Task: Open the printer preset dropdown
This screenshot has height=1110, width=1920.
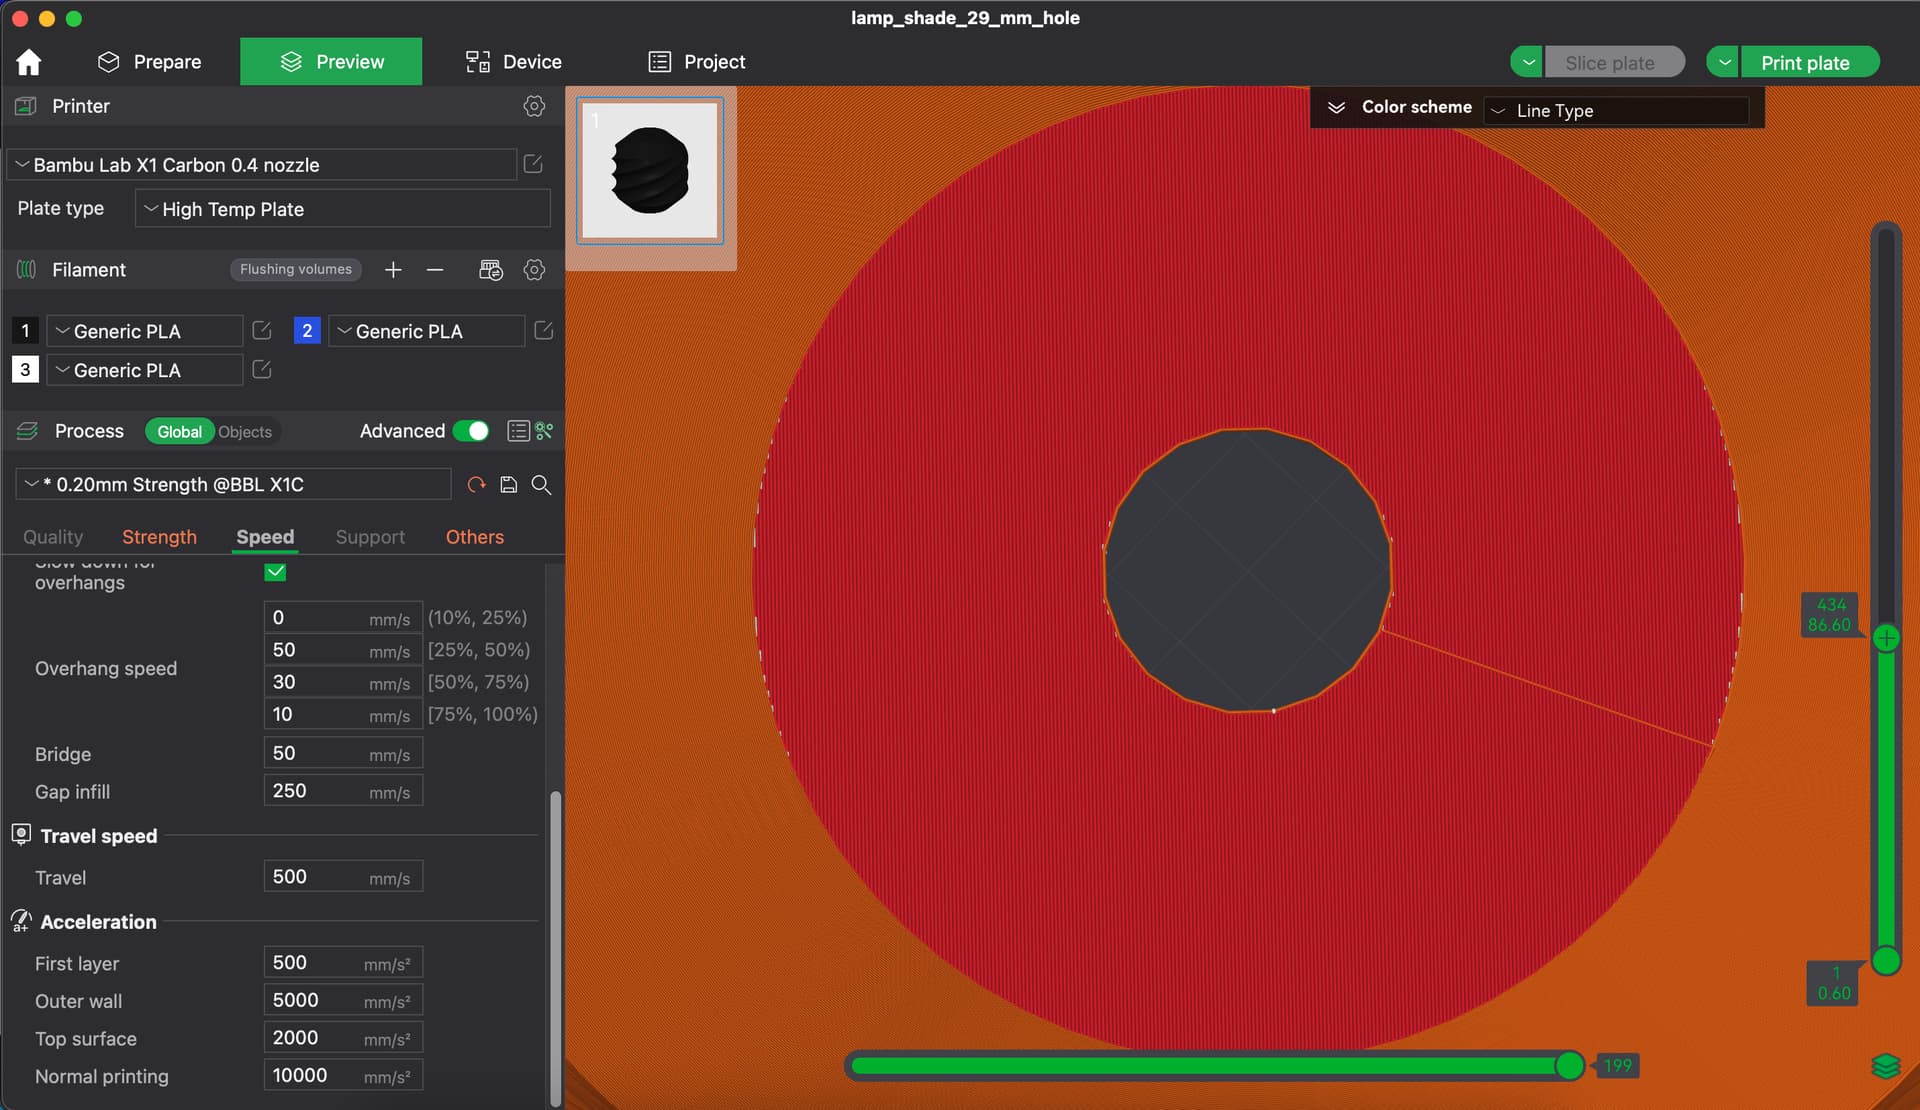Action: [x=262, y=165]
